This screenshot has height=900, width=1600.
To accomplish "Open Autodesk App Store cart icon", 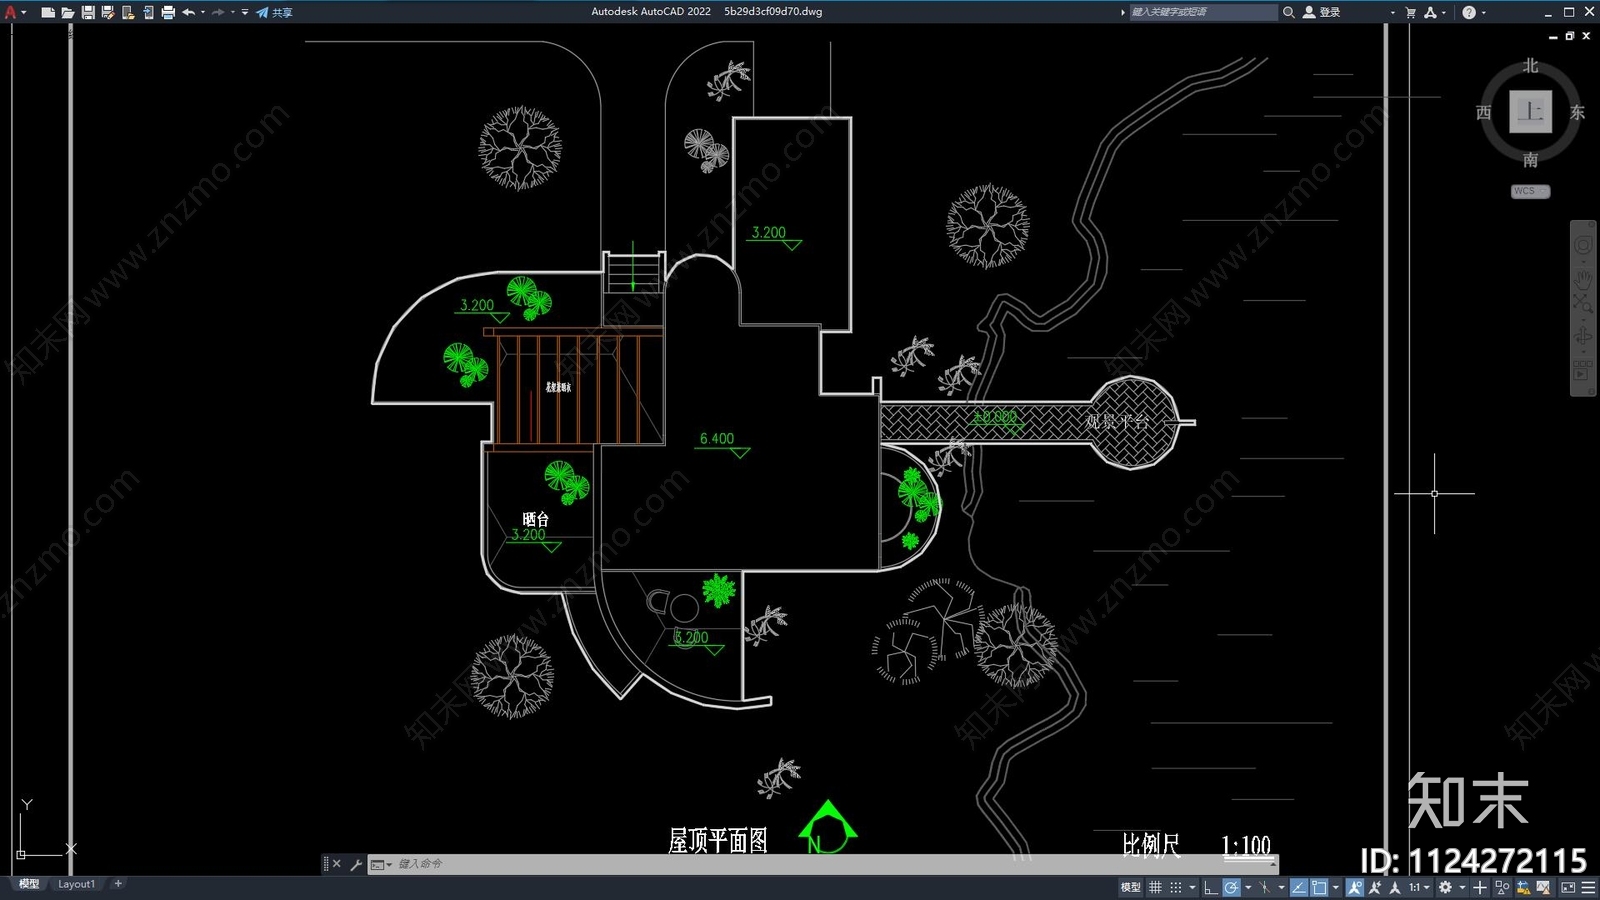I will [1411, 12].
